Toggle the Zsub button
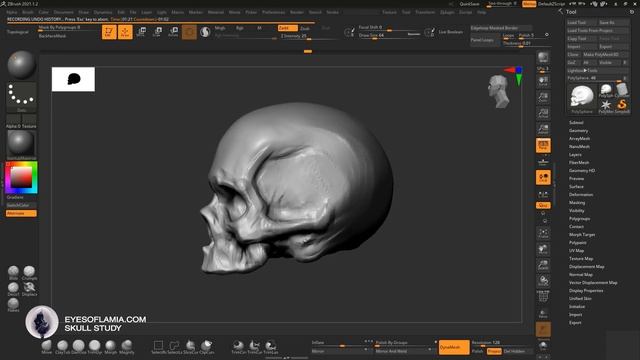Viewport: 640px width, 360px height. pyautogui.click(x=305, y=29)
